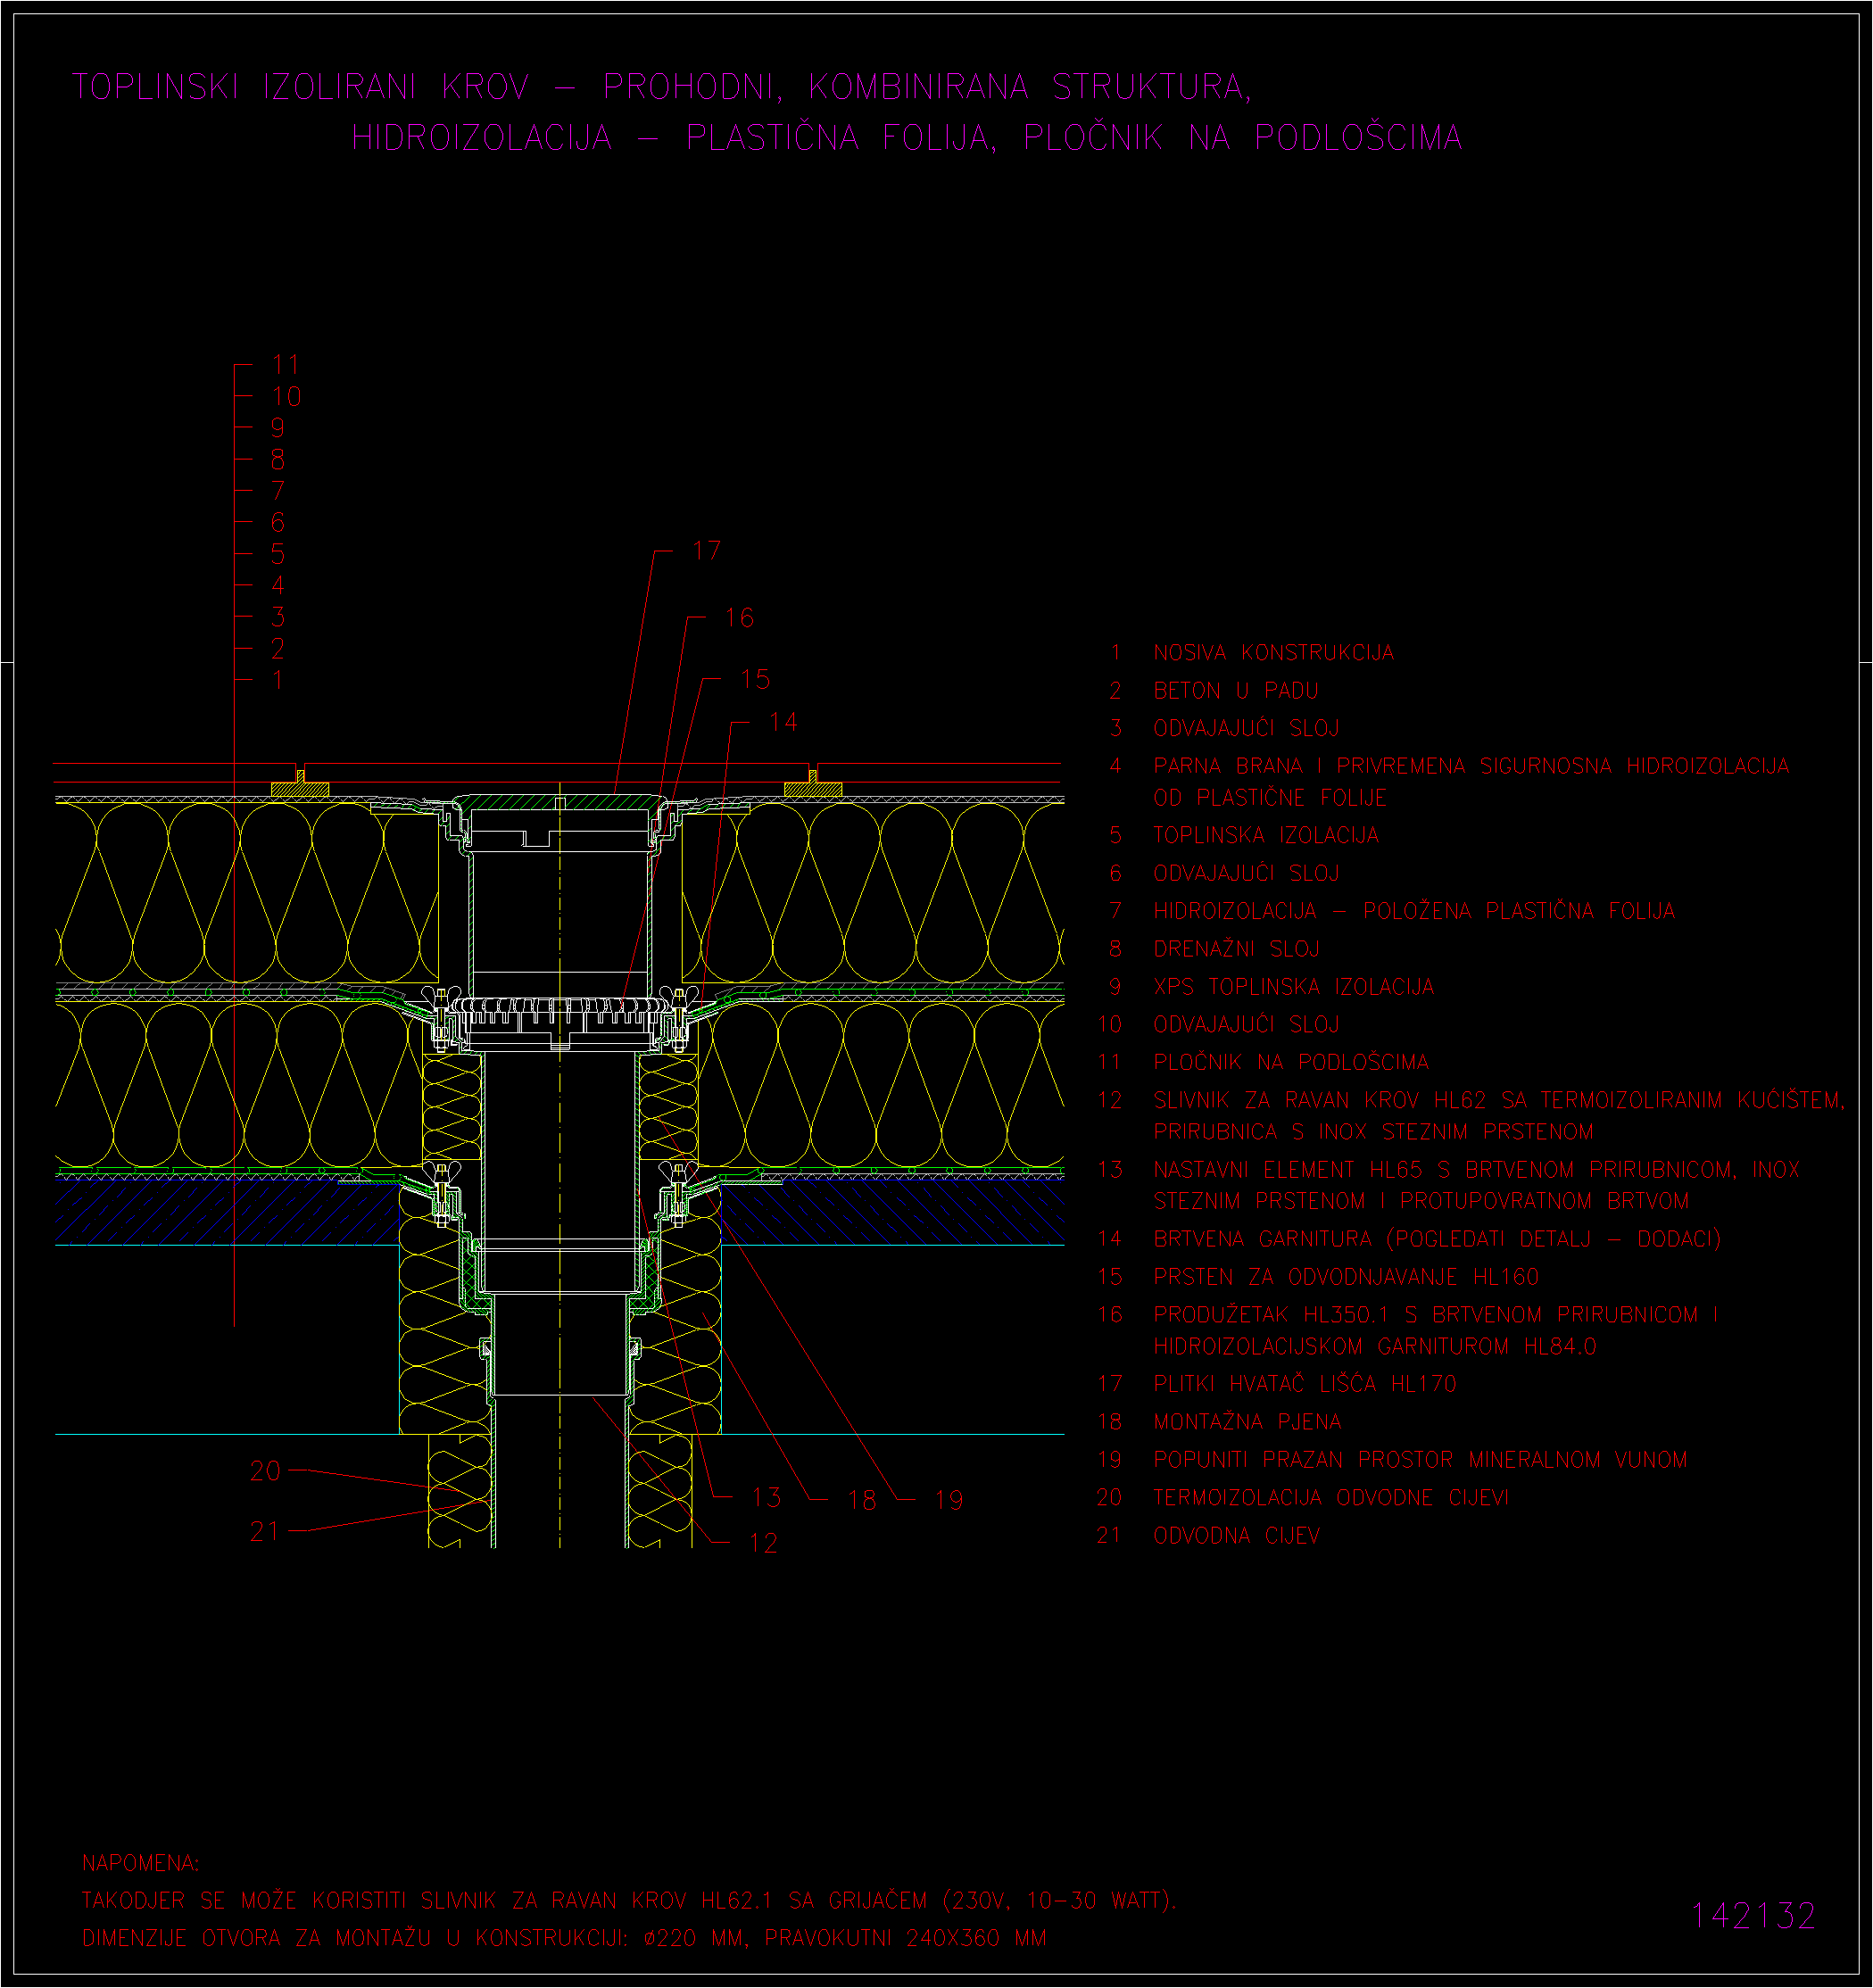The width and height of the screenshot is (1873, 1988).
Task: Click the 'NAPOMENA:' note heading
Action: pos(141,1863)
